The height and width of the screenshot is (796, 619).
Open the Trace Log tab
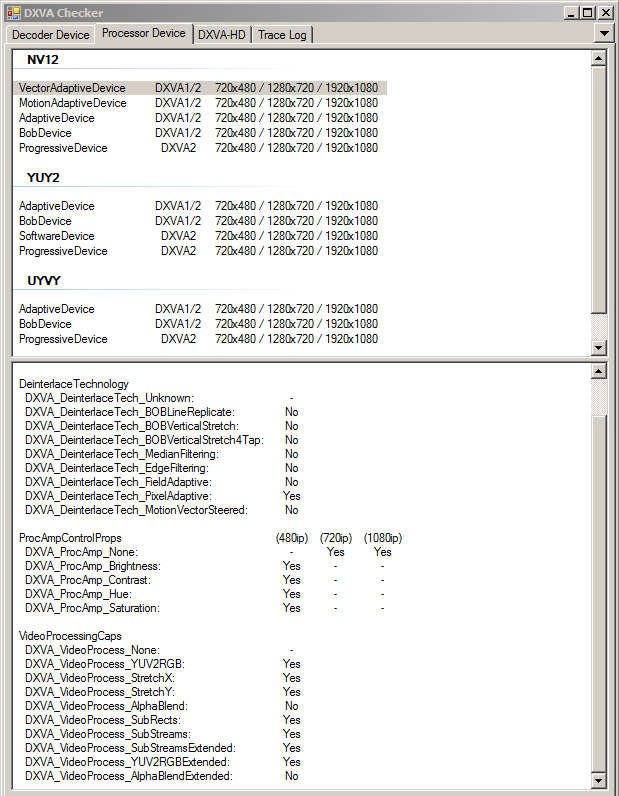click(x=282, y=35)
